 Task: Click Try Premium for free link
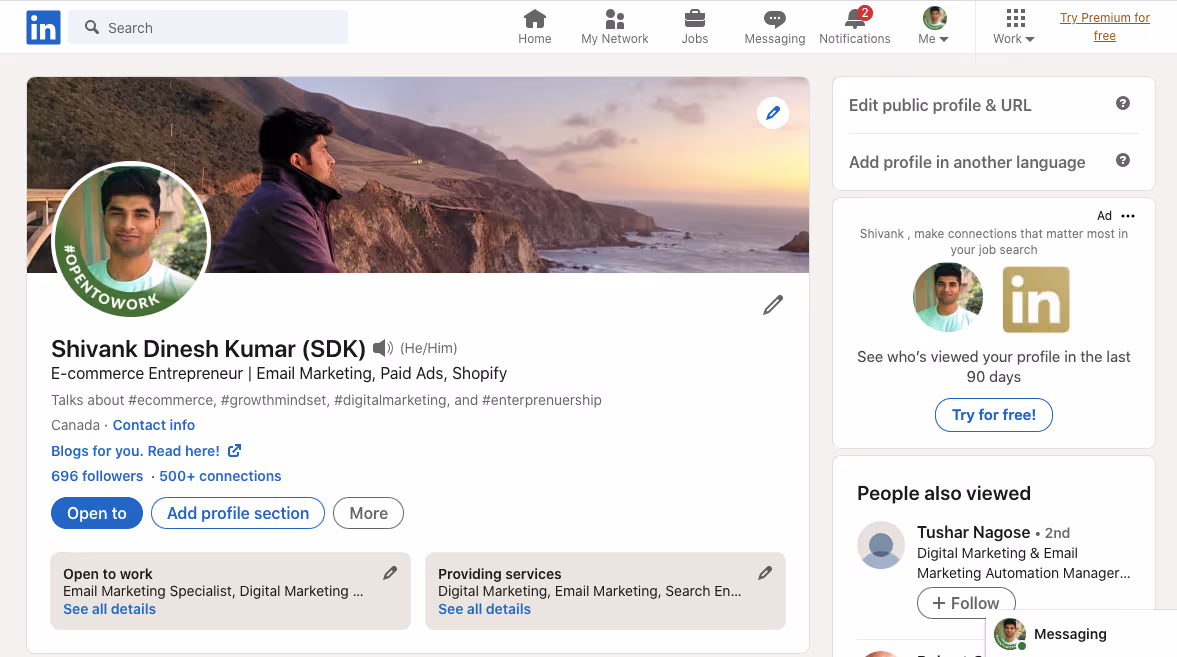[x=1104, y=26]
